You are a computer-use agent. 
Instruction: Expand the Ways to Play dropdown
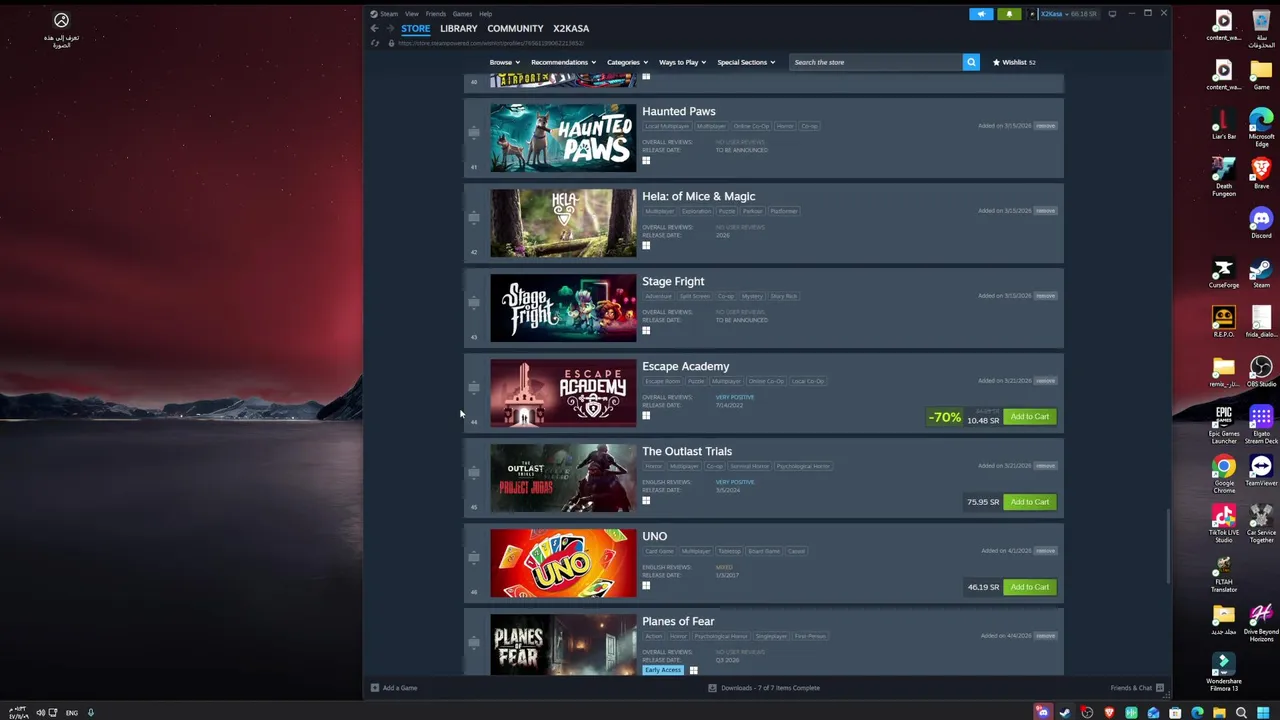[x=682, y=62]
